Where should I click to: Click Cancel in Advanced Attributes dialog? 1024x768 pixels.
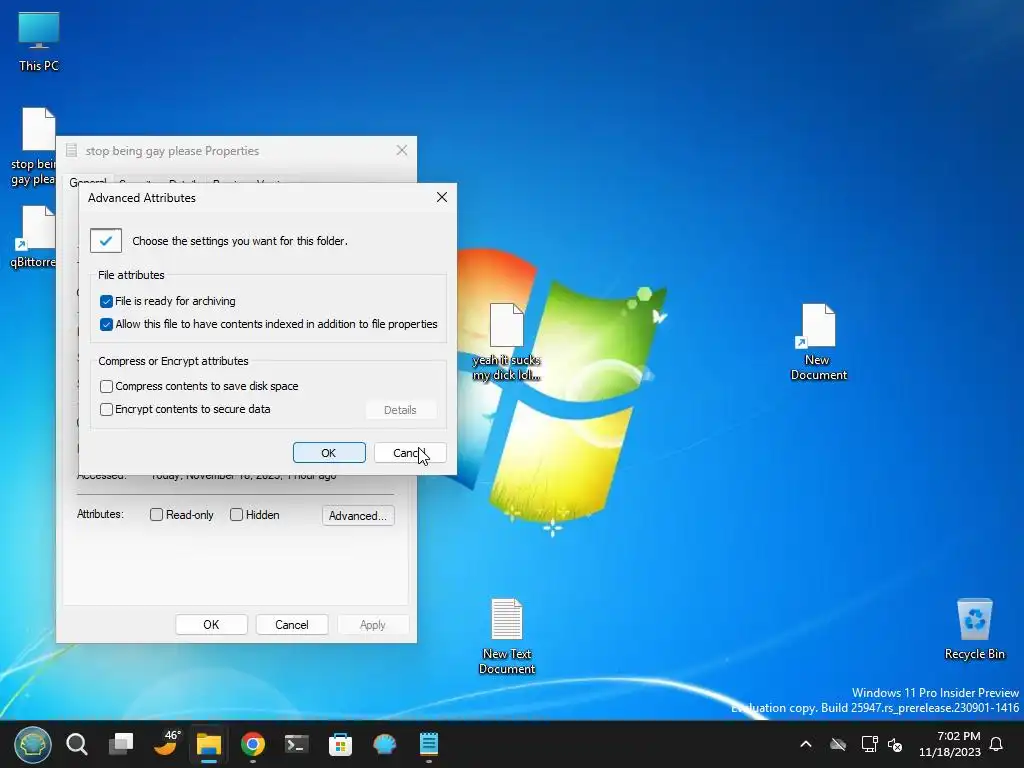pos(410,453)
